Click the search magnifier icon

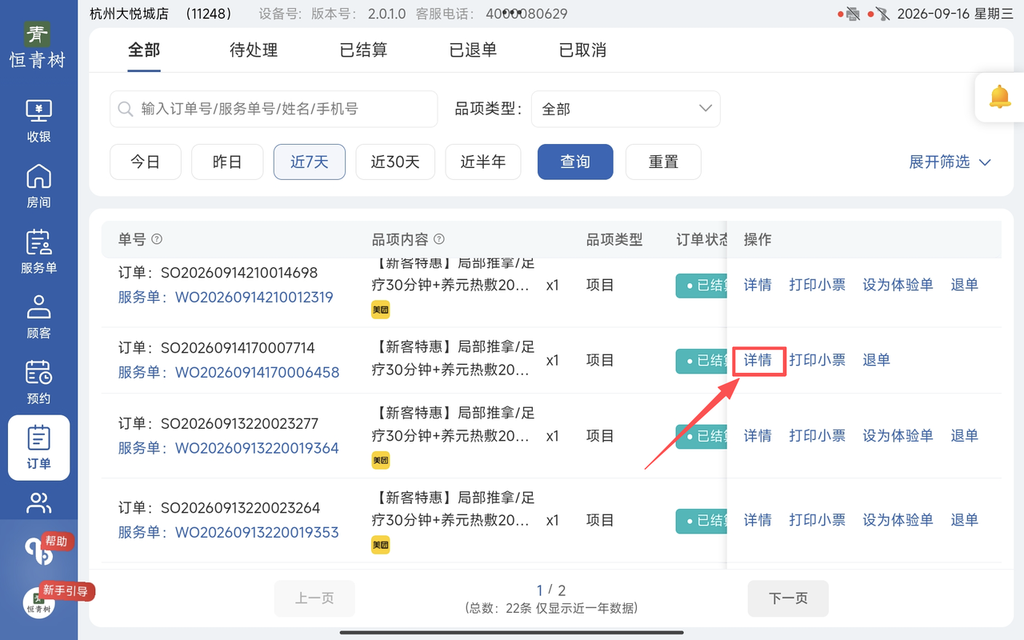[x=125, y=109]
